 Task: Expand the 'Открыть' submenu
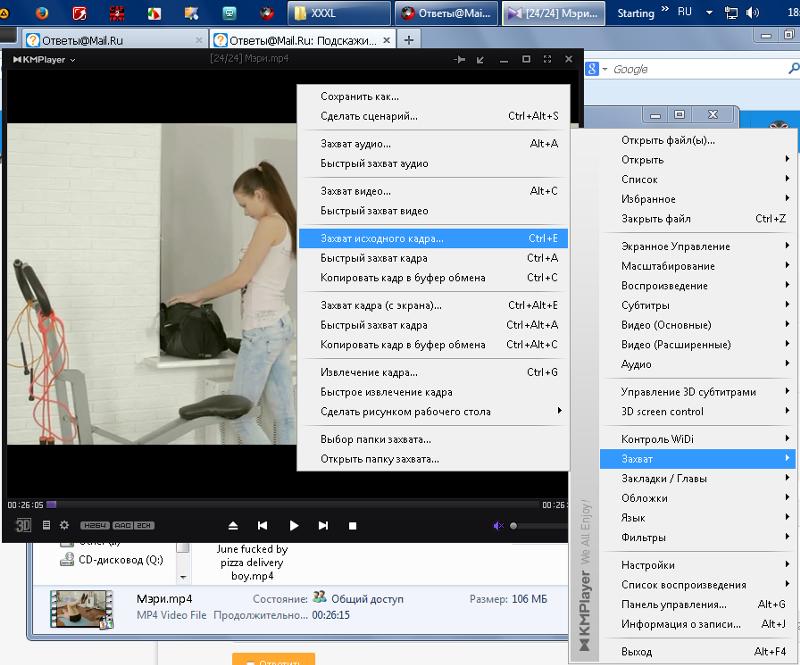697,160
